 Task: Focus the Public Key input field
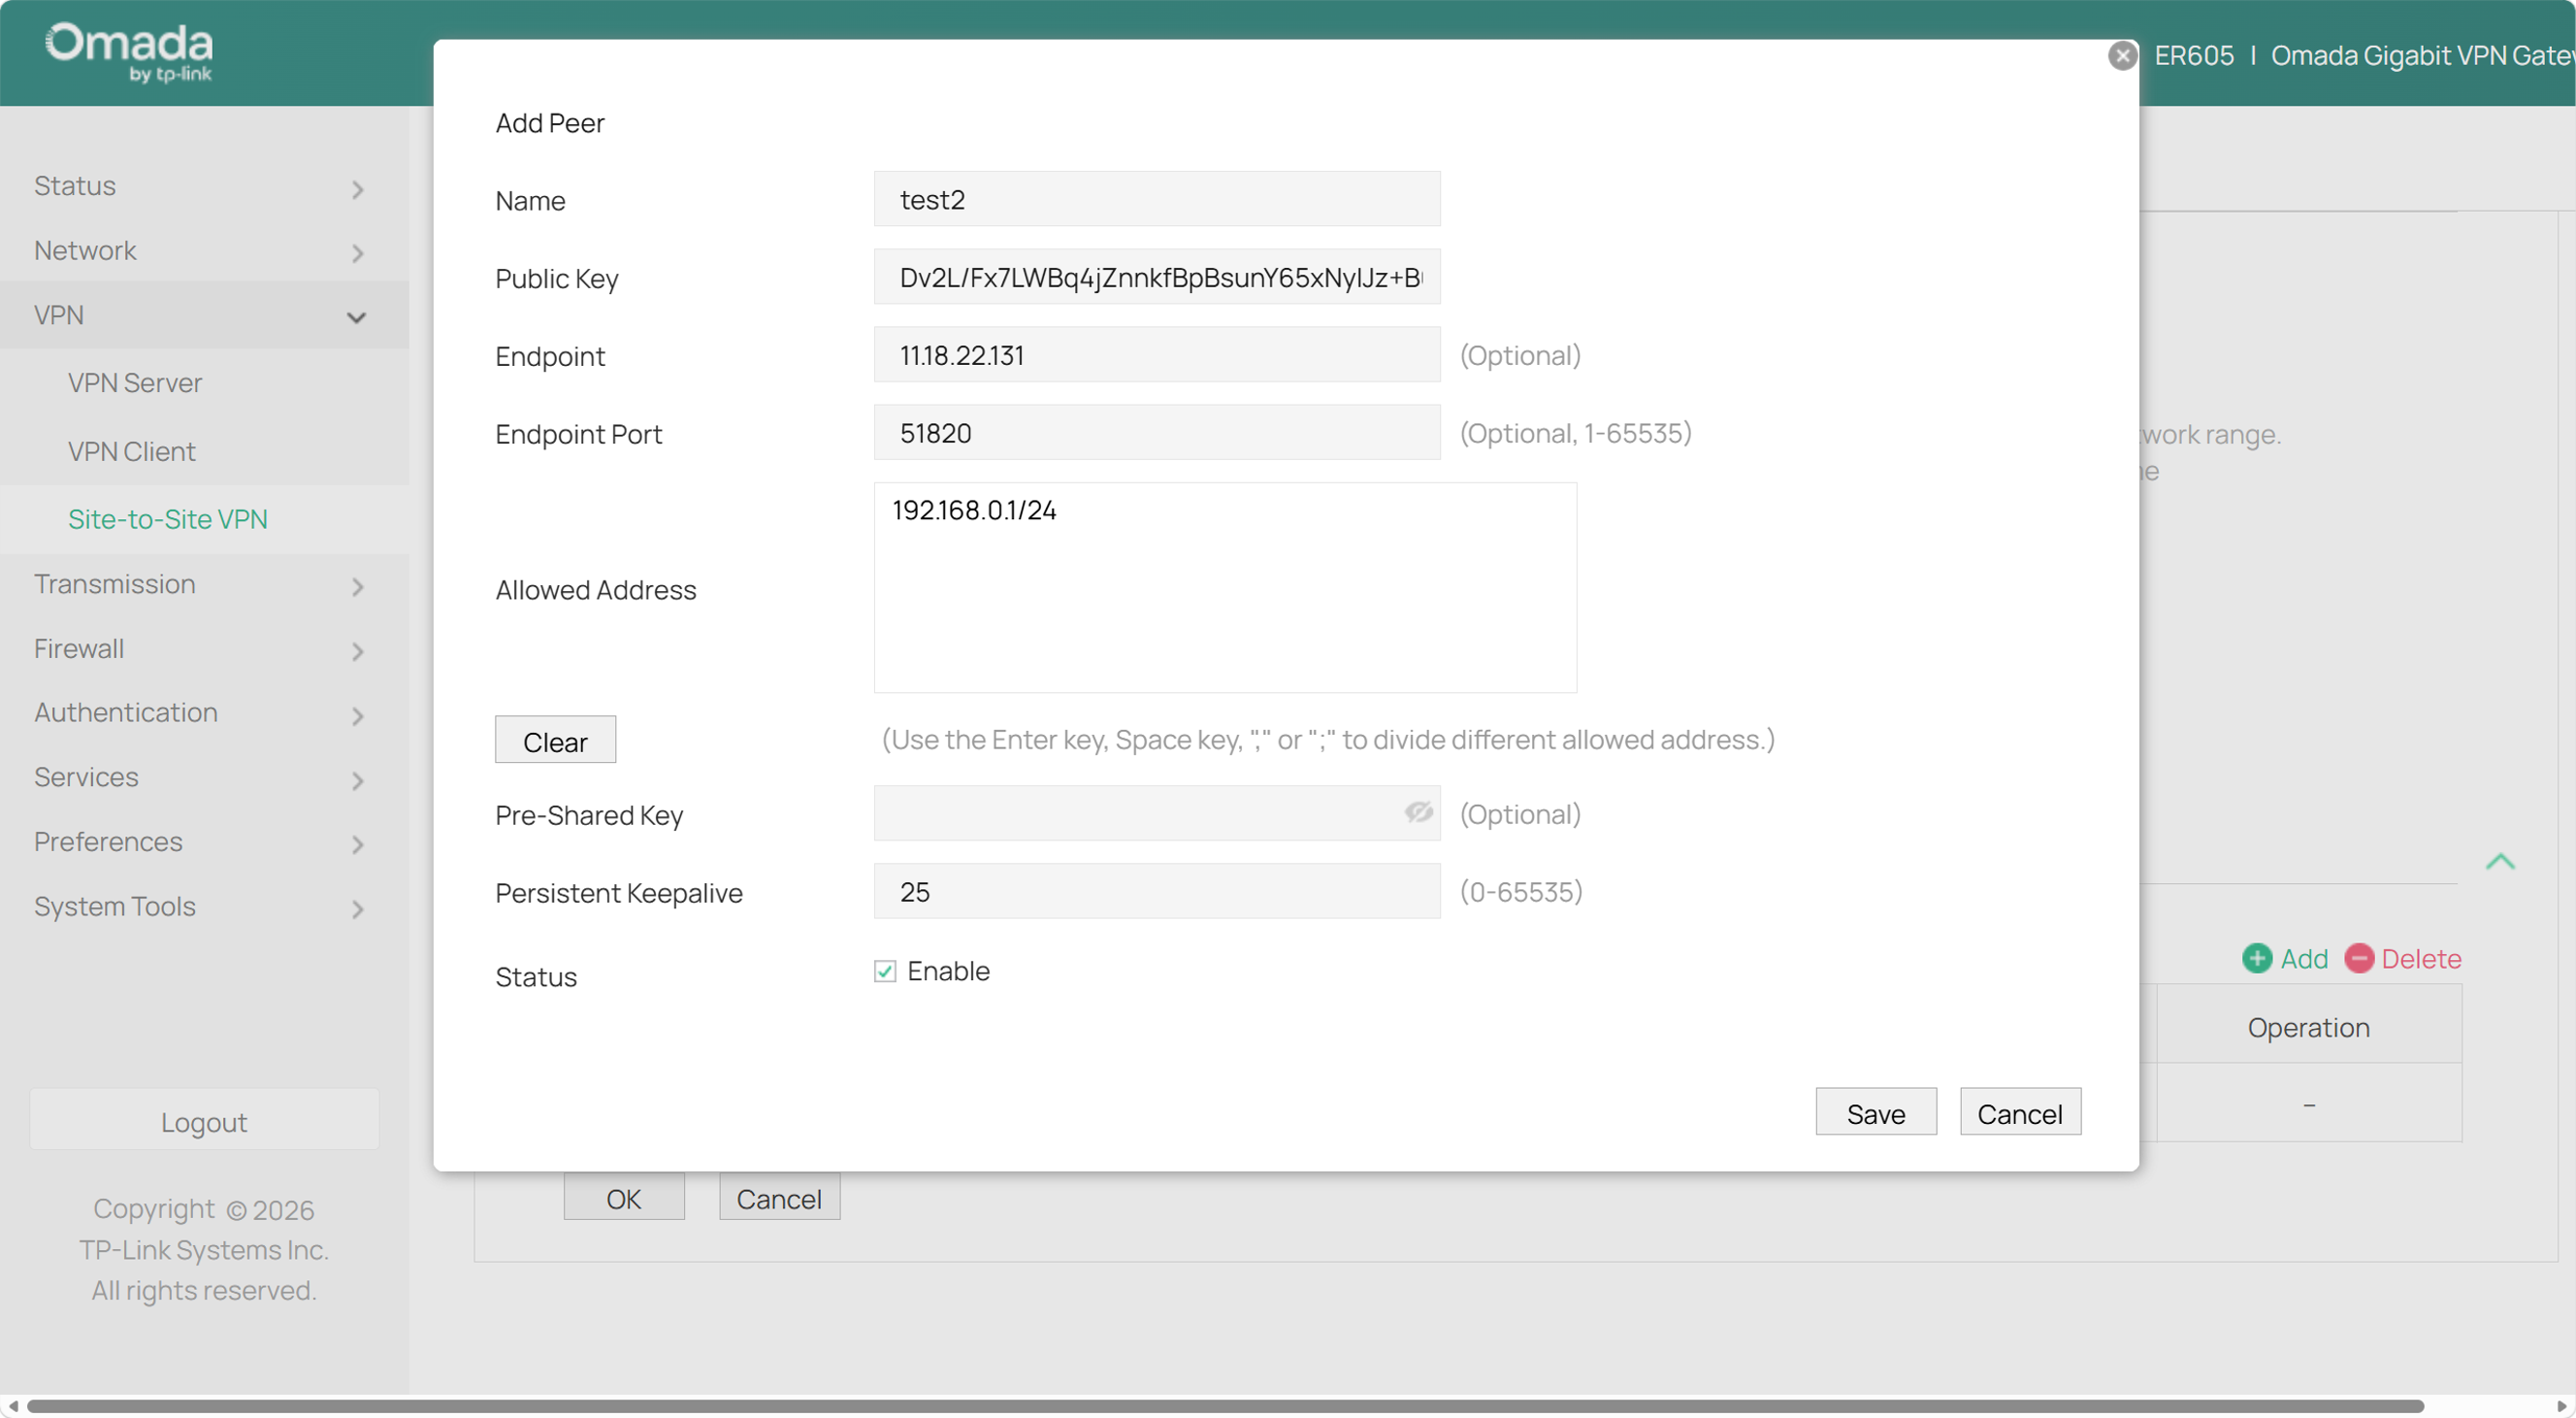[x=1157, y=277]
